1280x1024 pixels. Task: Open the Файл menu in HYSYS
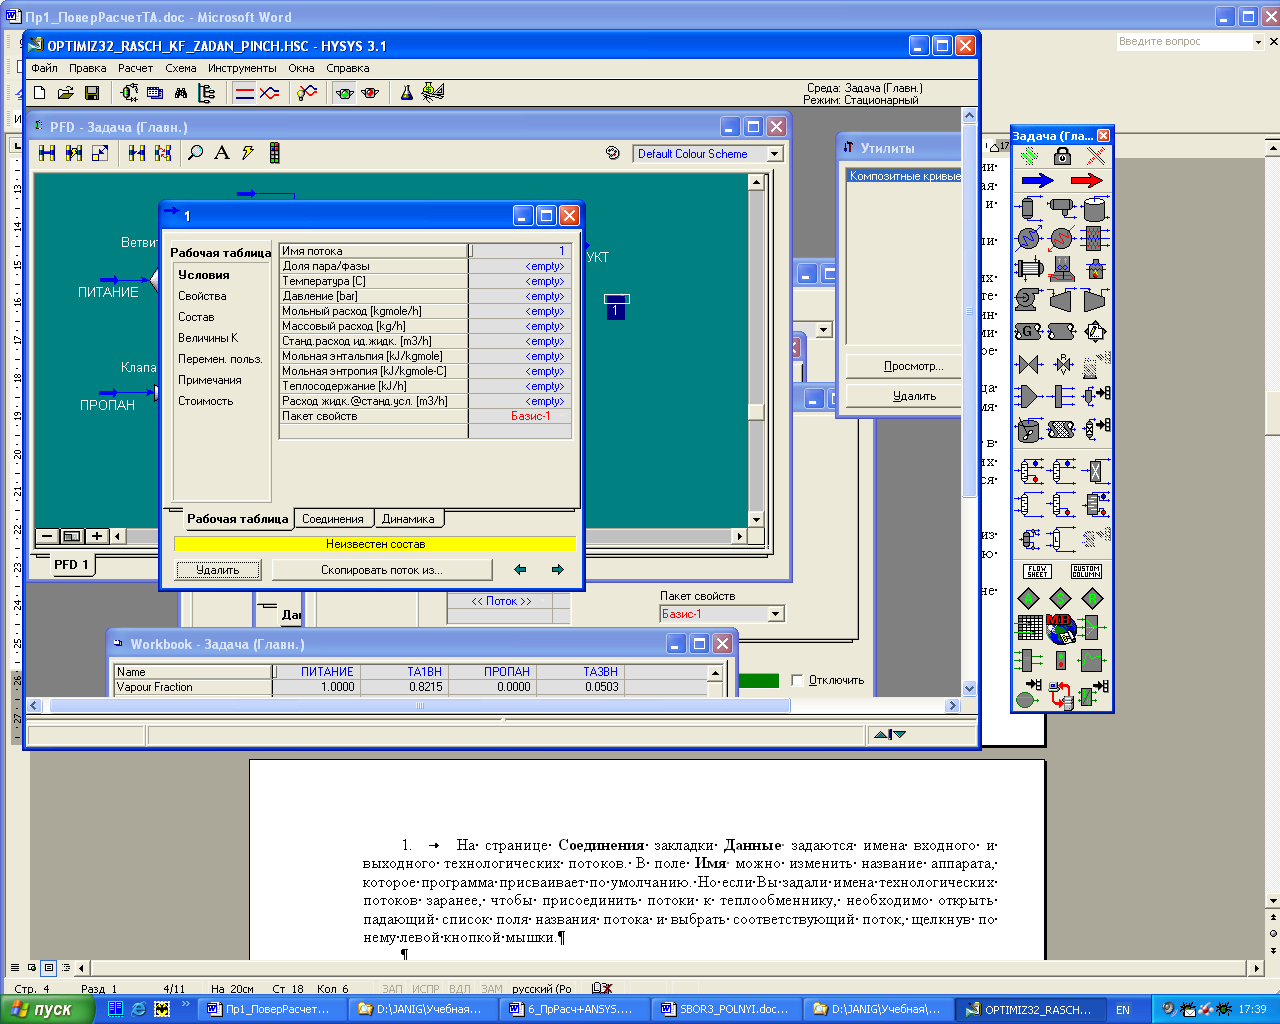44,68
